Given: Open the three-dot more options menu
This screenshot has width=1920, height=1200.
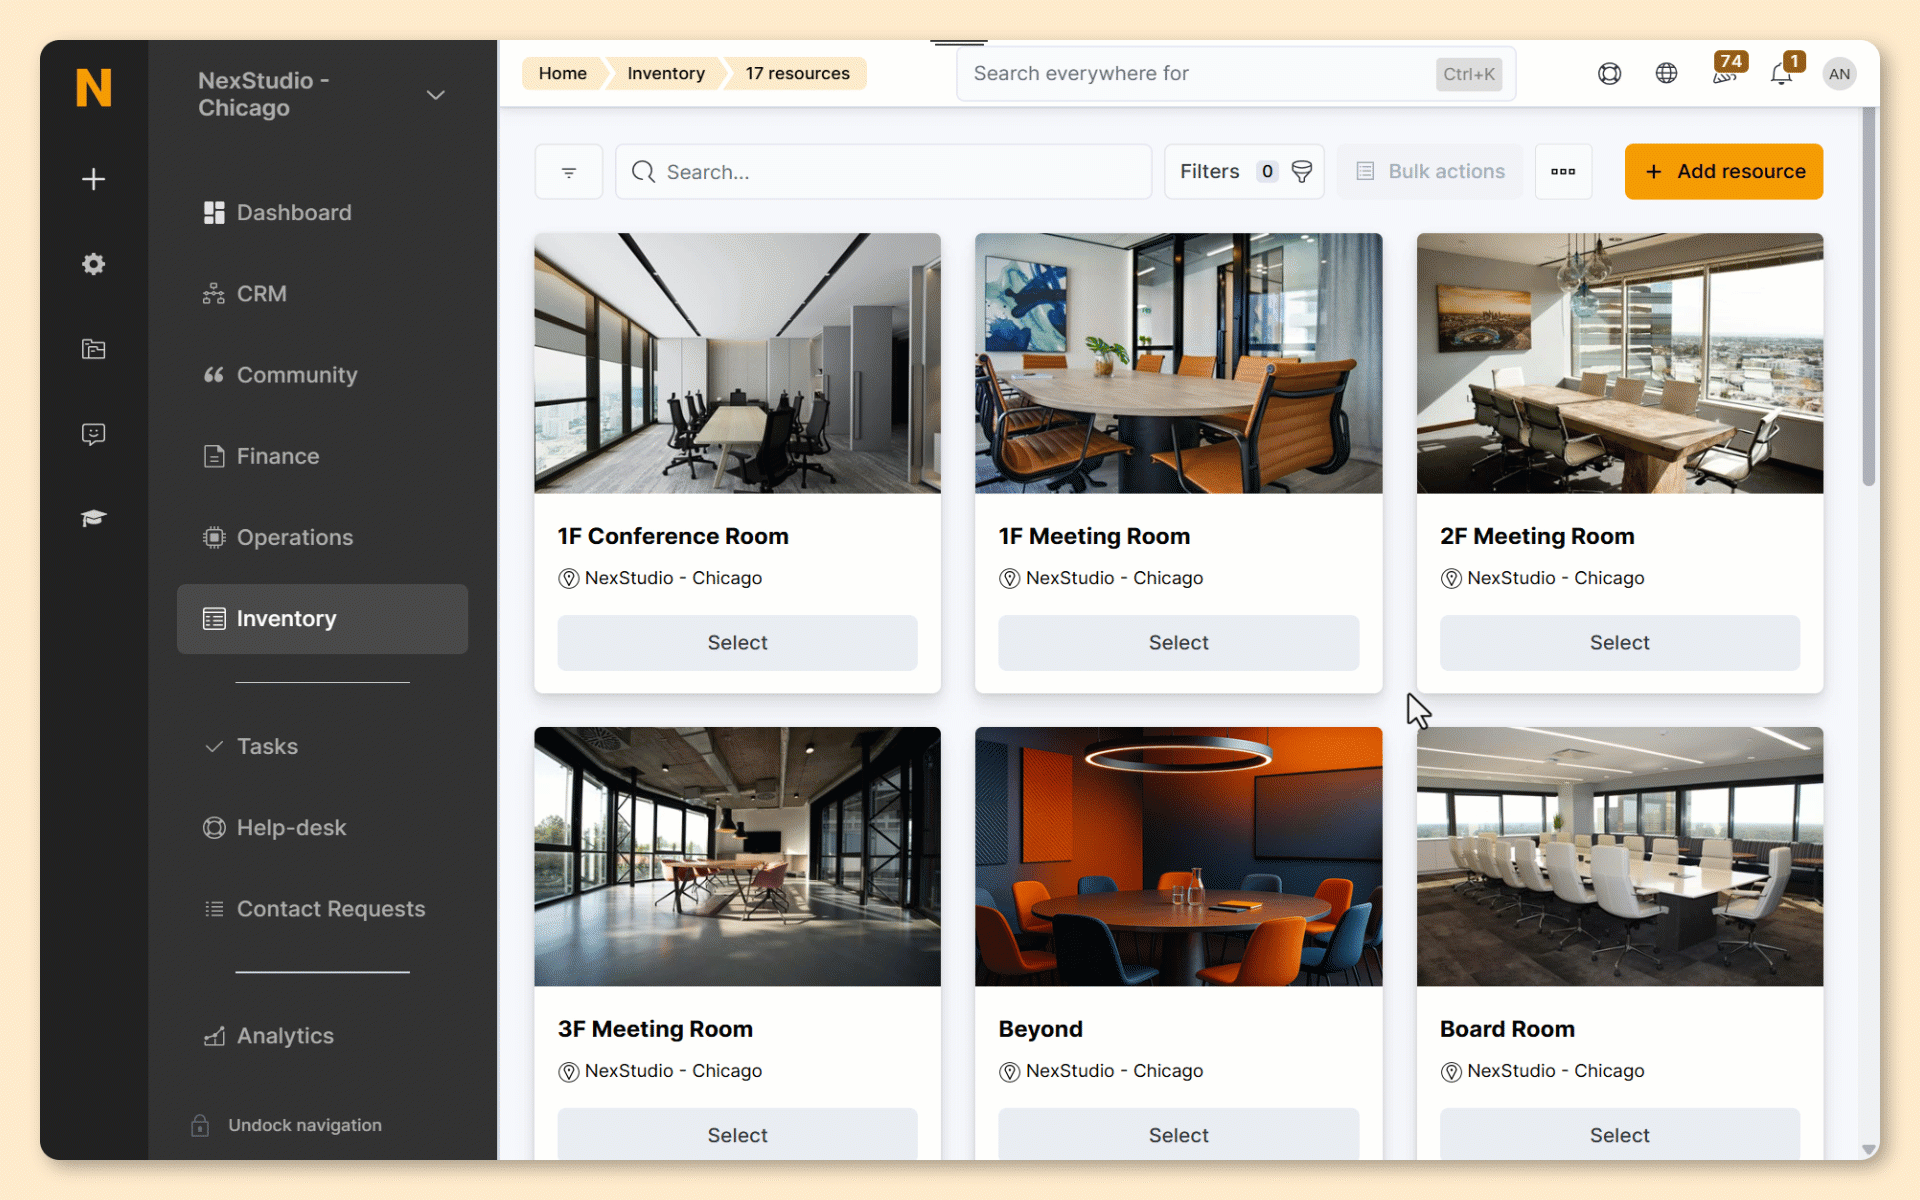Looking at the screenshot, I should point(1563,172).
